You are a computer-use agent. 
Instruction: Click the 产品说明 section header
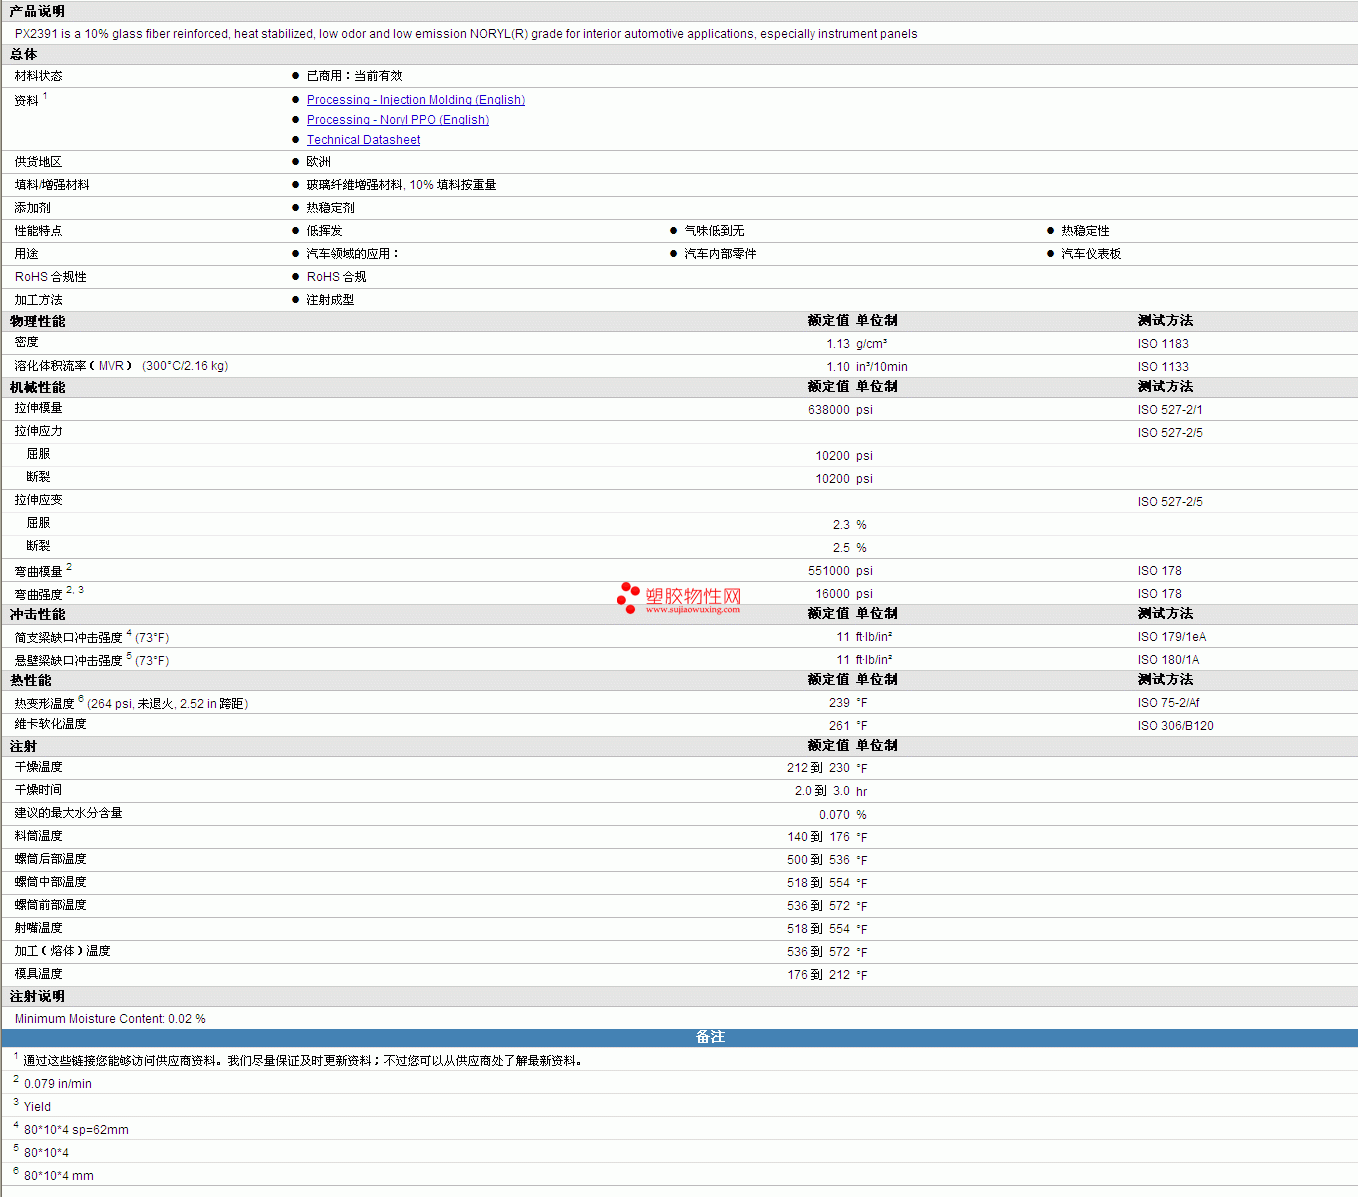37,11
